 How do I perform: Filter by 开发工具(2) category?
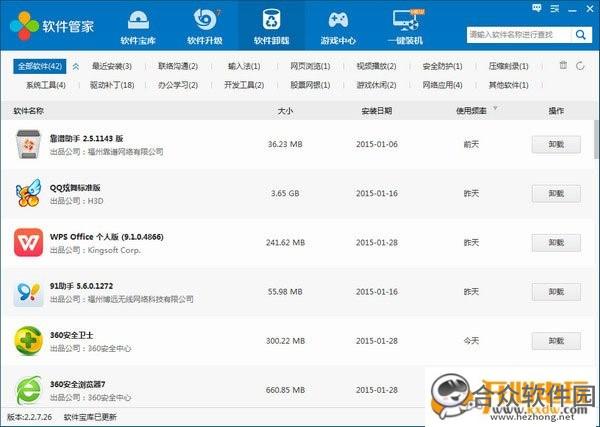244,85
